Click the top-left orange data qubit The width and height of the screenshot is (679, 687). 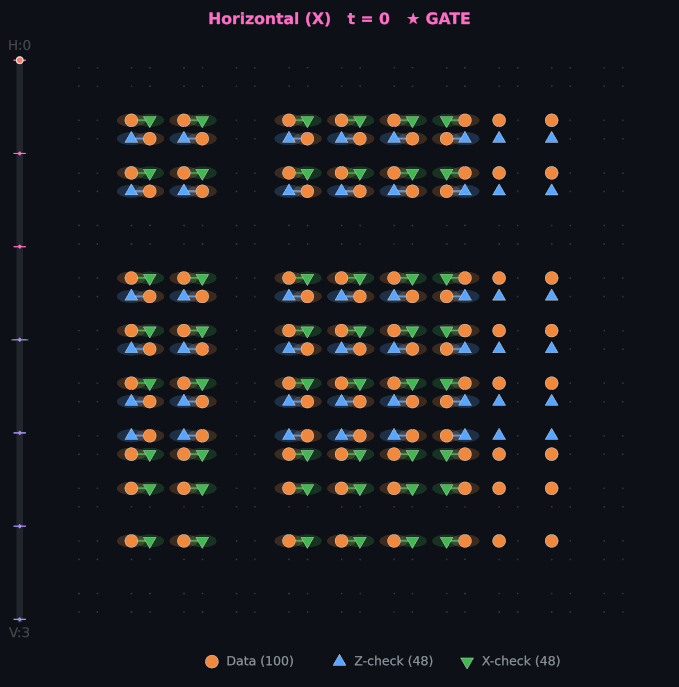[x=131, y=120]
